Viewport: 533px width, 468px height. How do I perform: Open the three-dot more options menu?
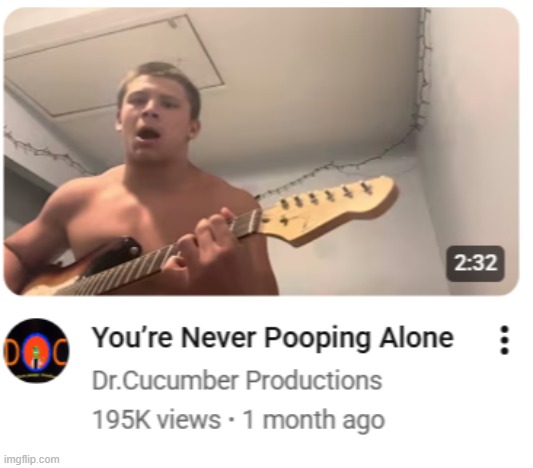point(505,340)
